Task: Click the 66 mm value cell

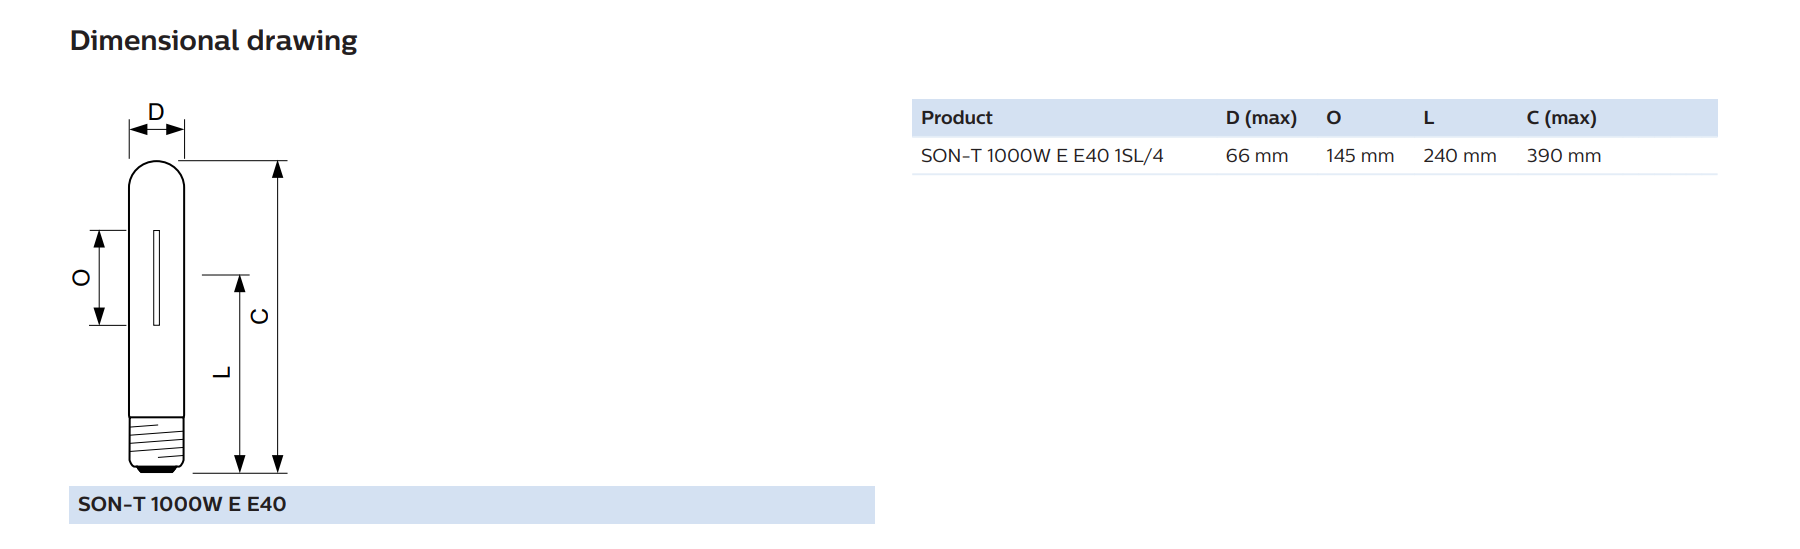Action: 1257,156
